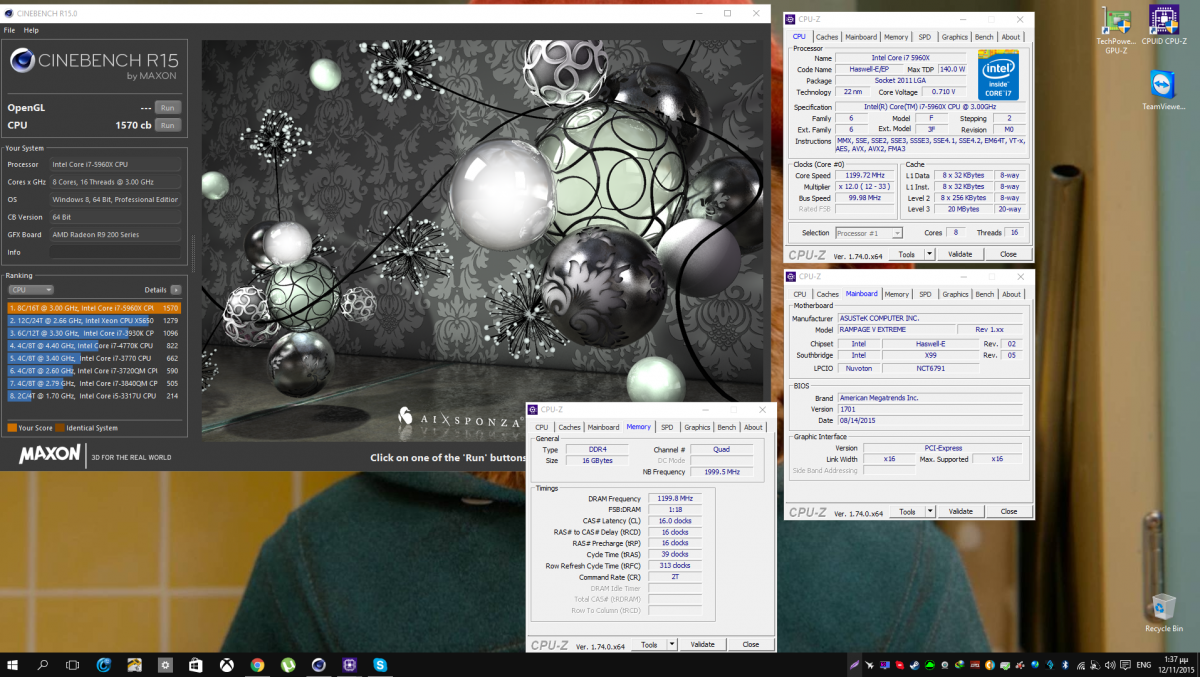Click Close button in CPU-Z Memory window
The height and width of the screenshot is (677, 1200).
click(751, 644)
